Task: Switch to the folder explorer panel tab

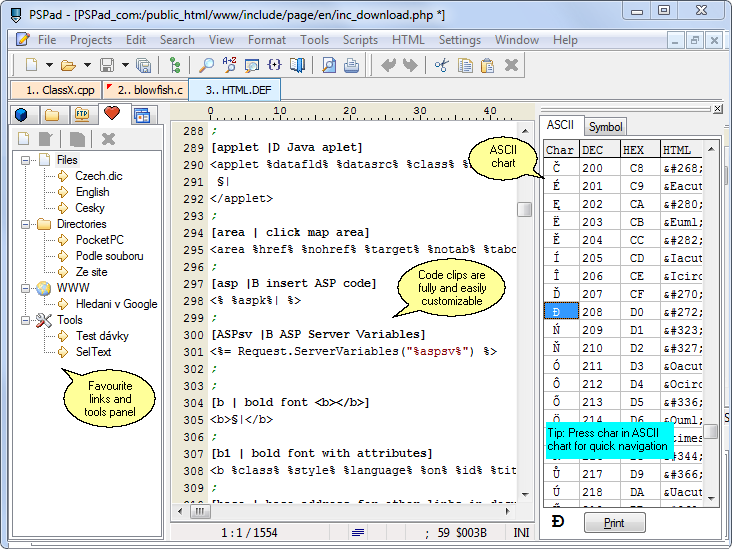Action: click(x=52, y=114)
